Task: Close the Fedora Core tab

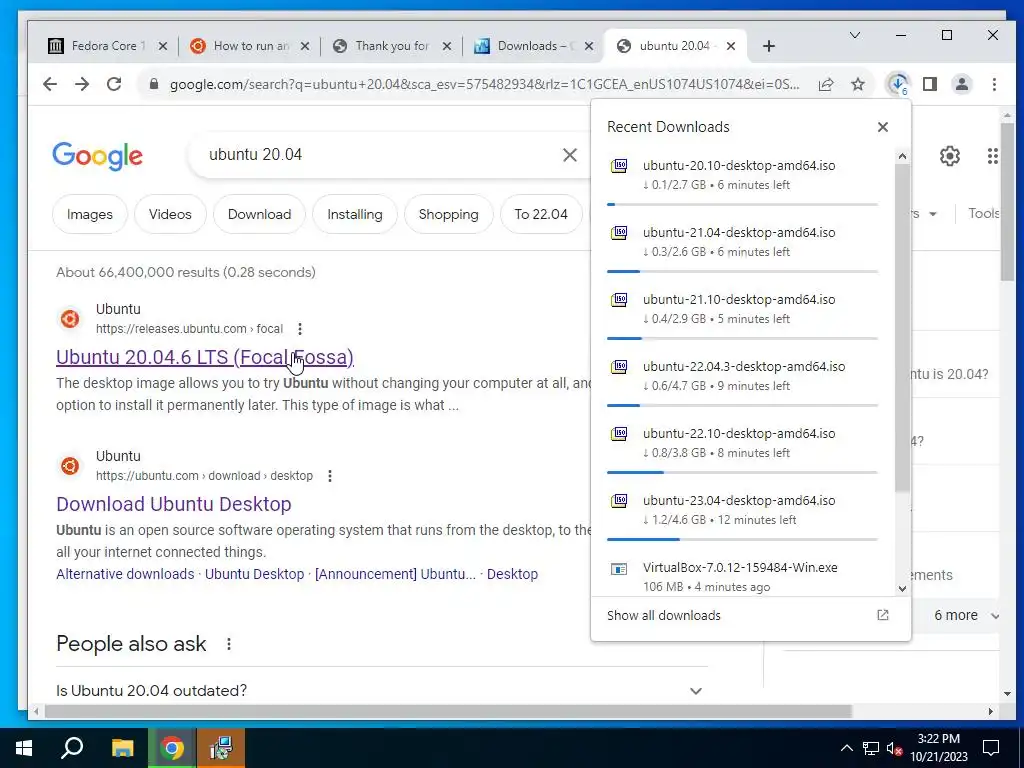Action: point(163,46)
